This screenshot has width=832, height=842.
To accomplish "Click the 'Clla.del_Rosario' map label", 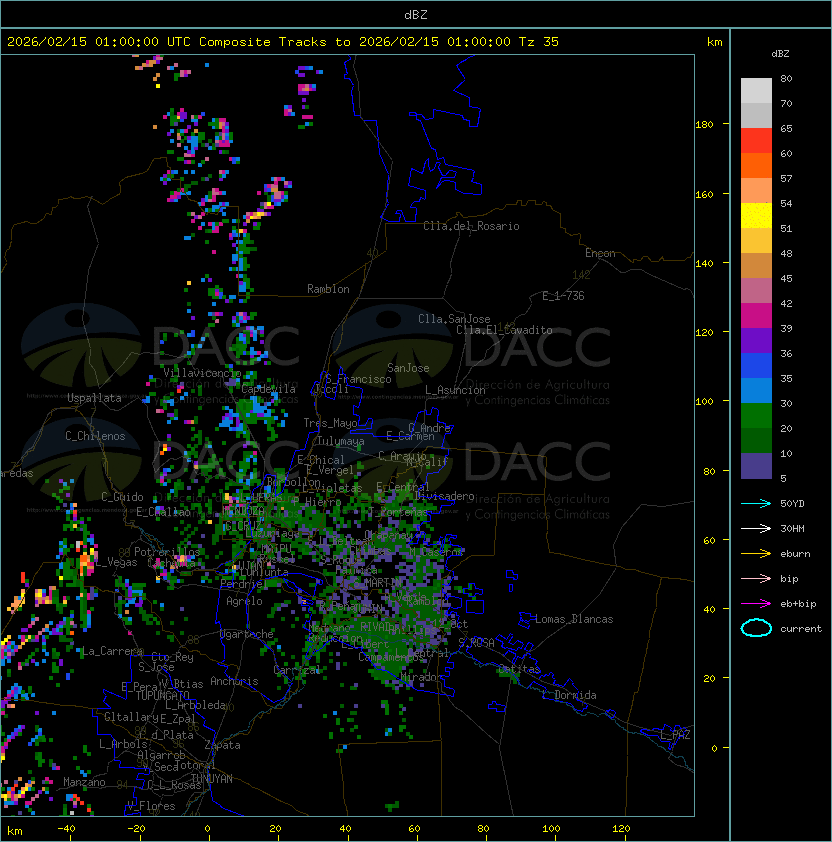I will (x=471, y=226).
